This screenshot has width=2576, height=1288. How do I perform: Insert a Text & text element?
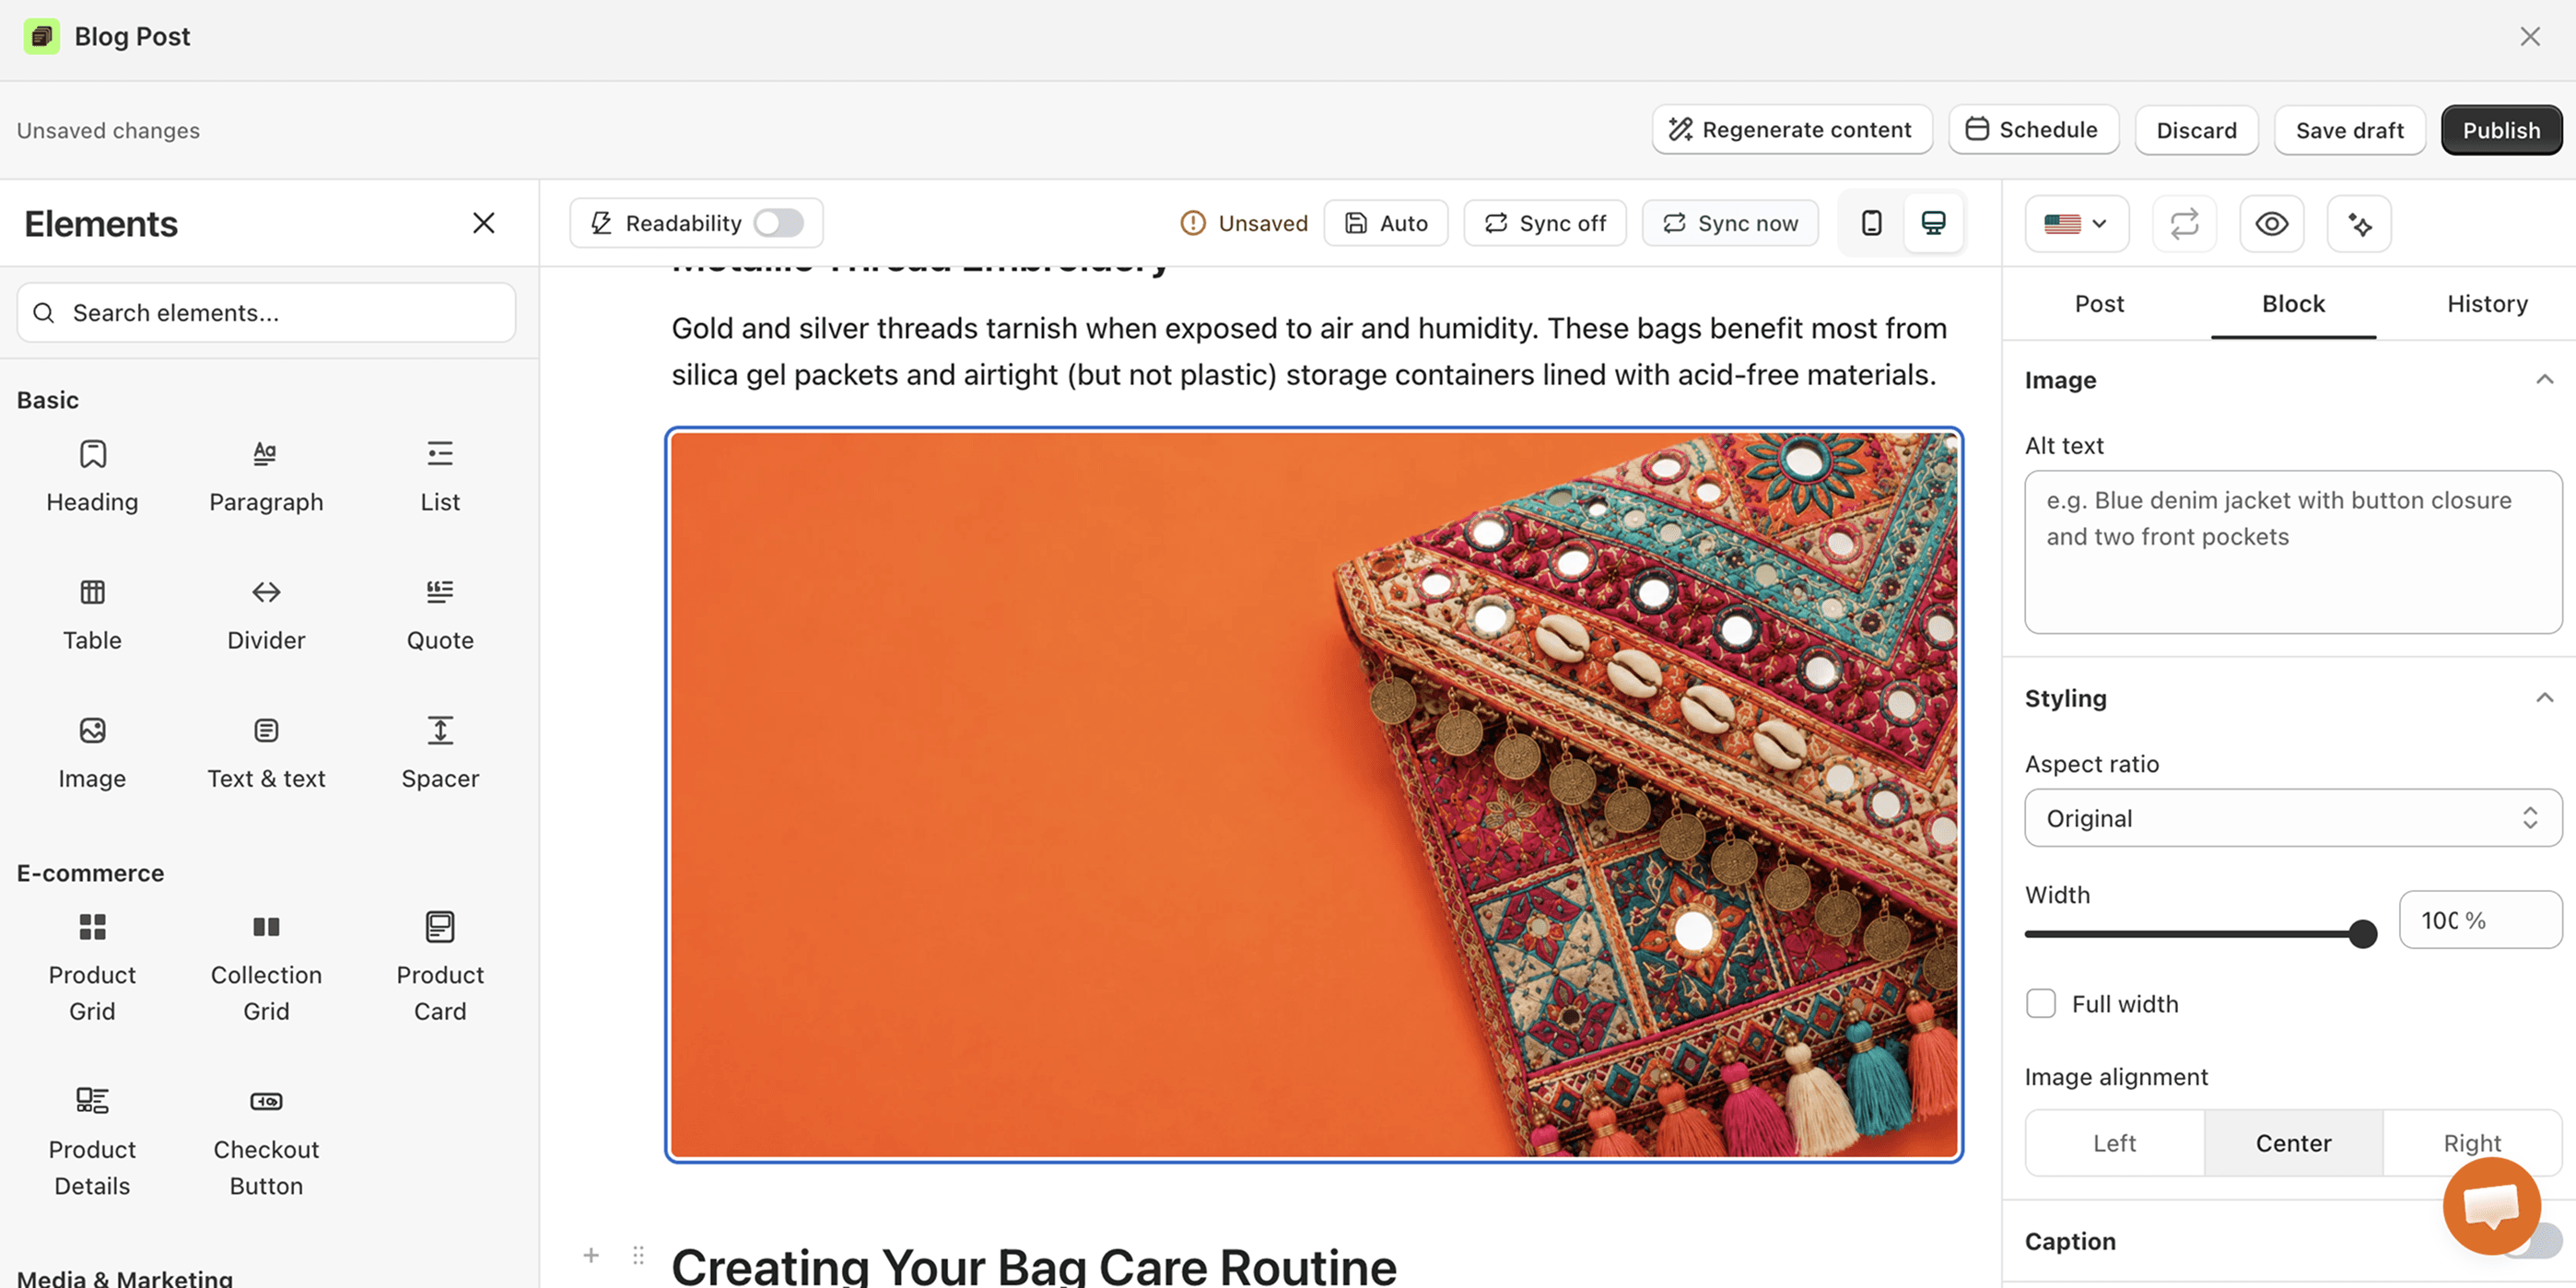click(266, 753)
